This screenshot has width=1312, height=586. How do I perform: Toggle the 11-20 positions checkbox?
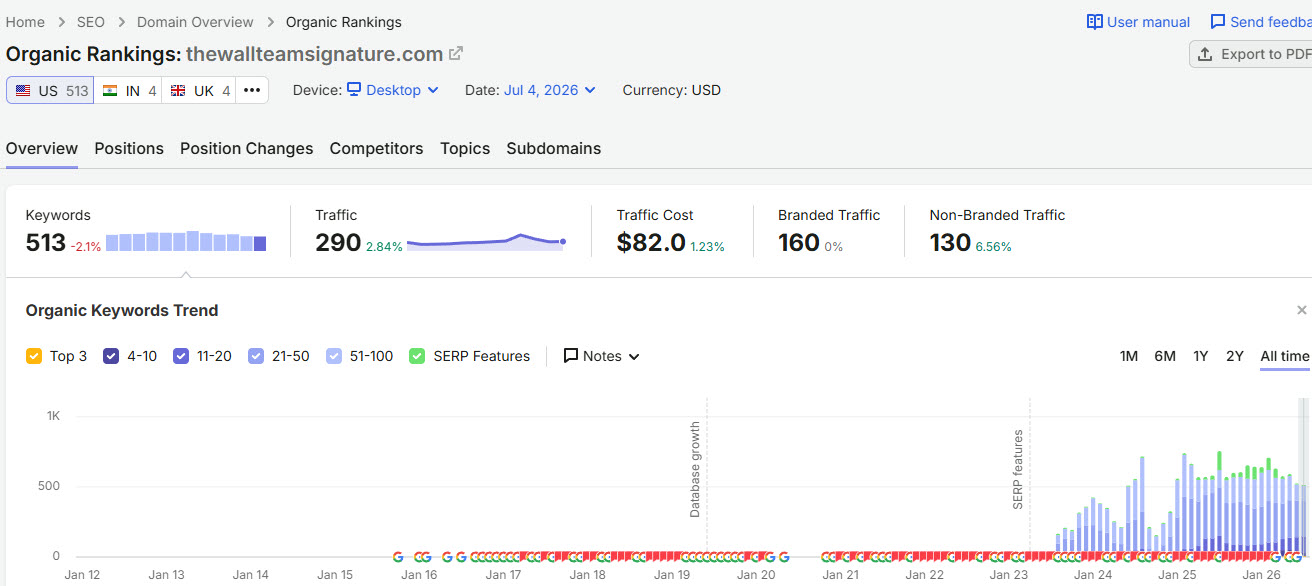tap(181, 356)
